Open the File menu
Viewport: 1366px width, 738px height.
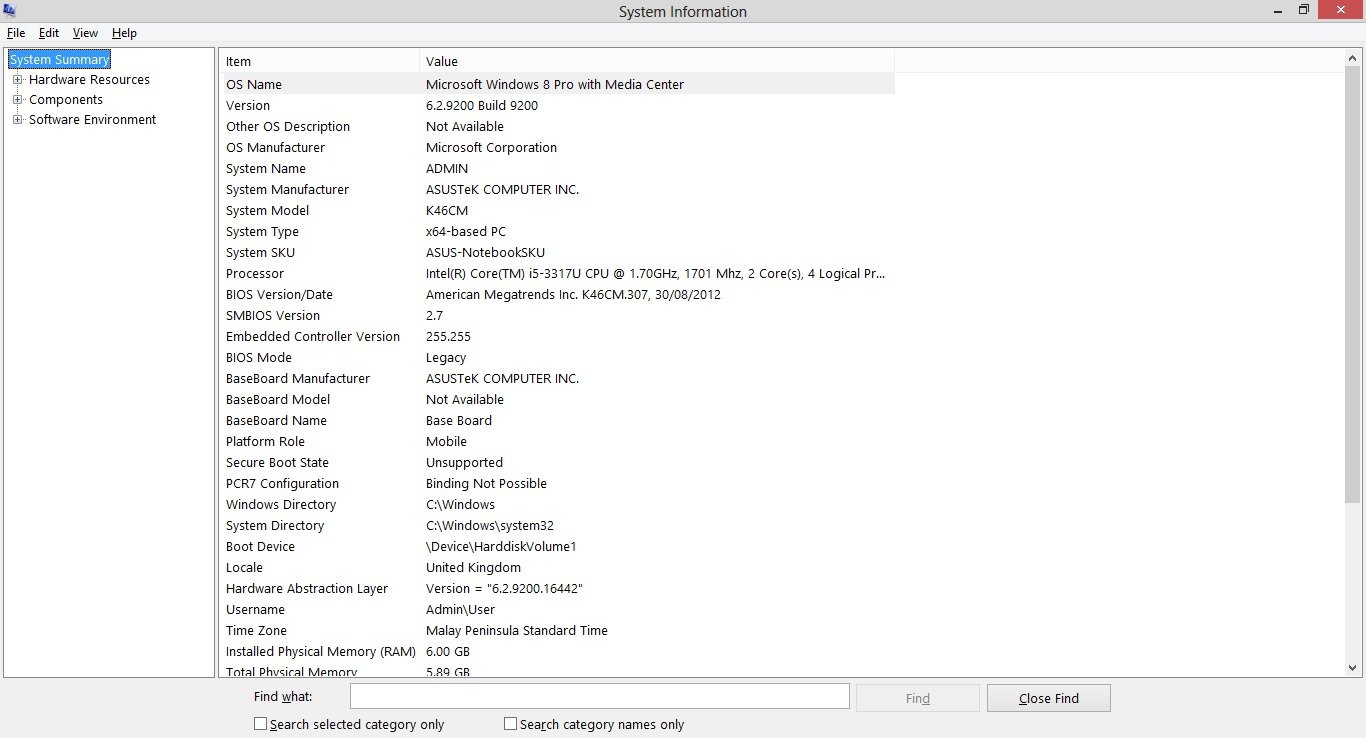coord(16,33)
